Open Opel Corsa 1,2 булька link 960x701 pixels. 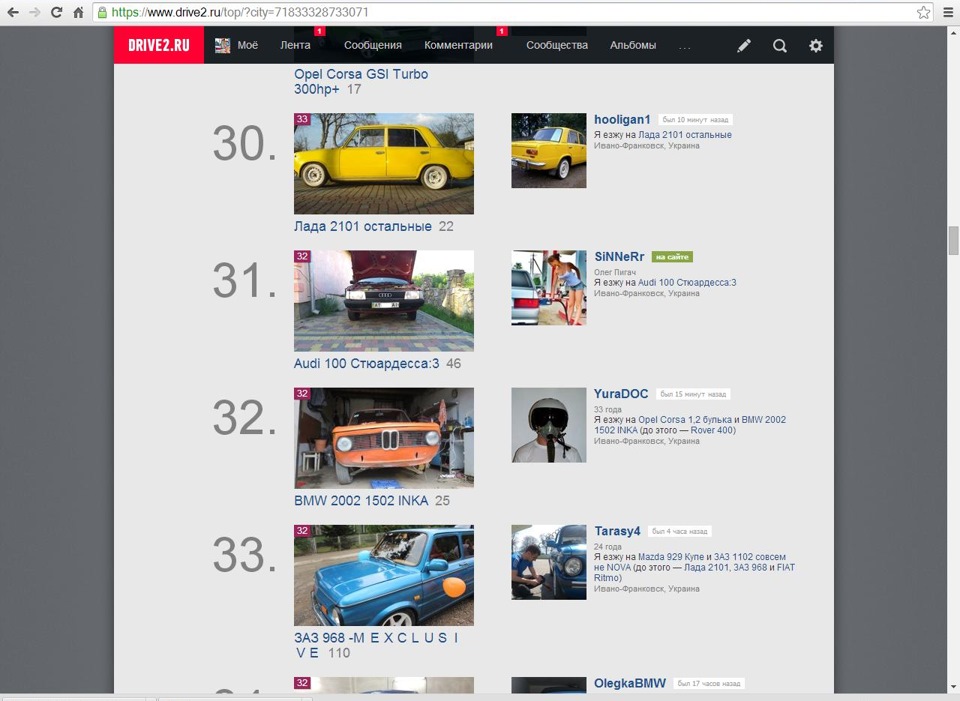click(x=684, y=420)
